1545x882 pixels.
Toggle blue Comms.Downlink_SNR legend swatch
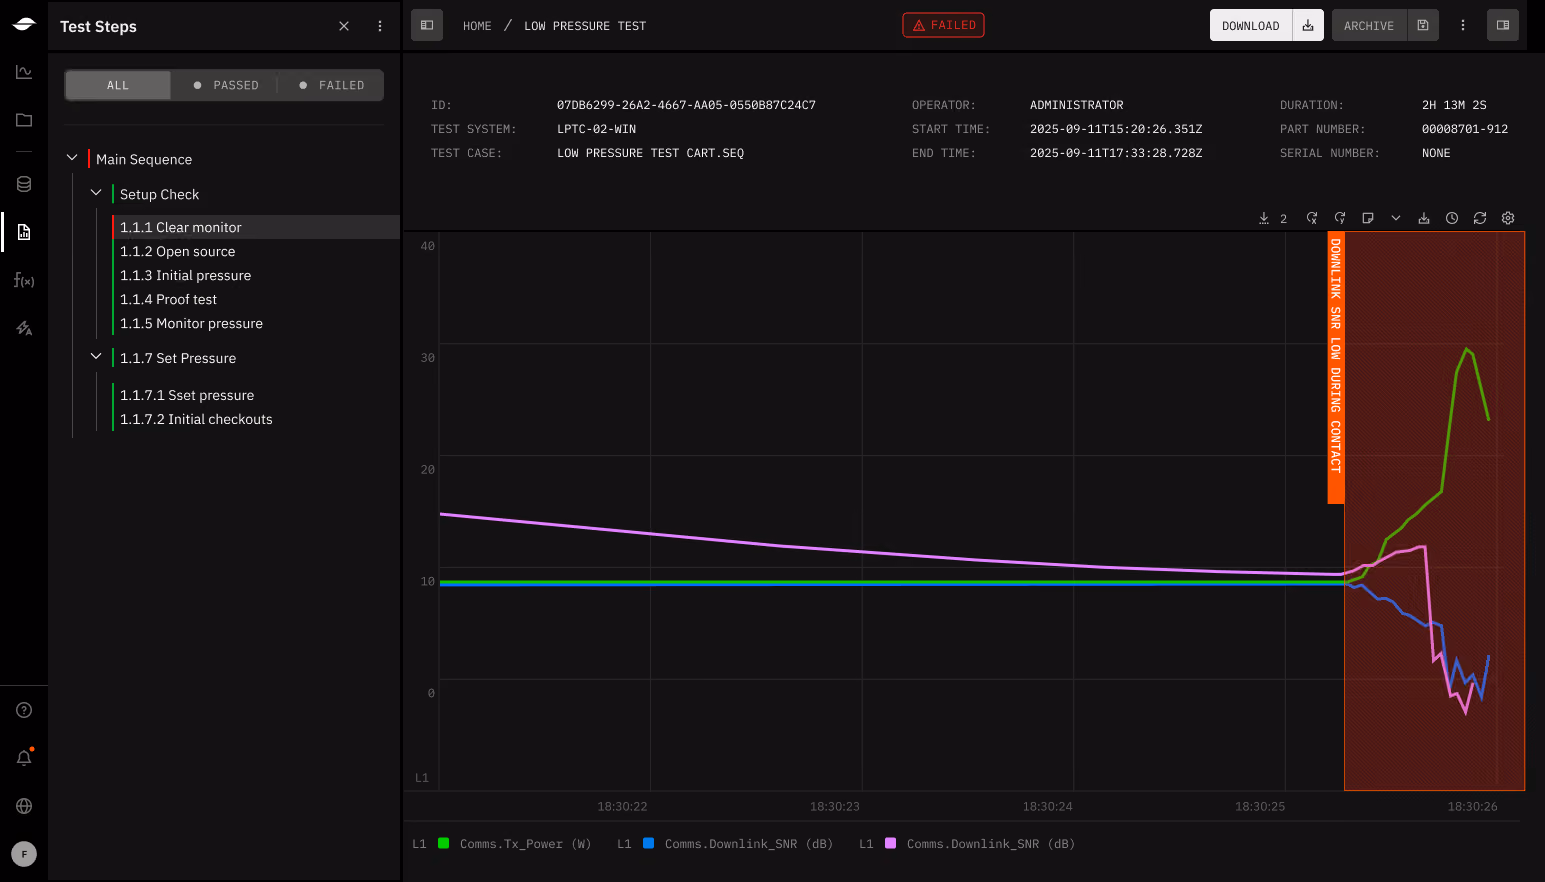(648, 843)
